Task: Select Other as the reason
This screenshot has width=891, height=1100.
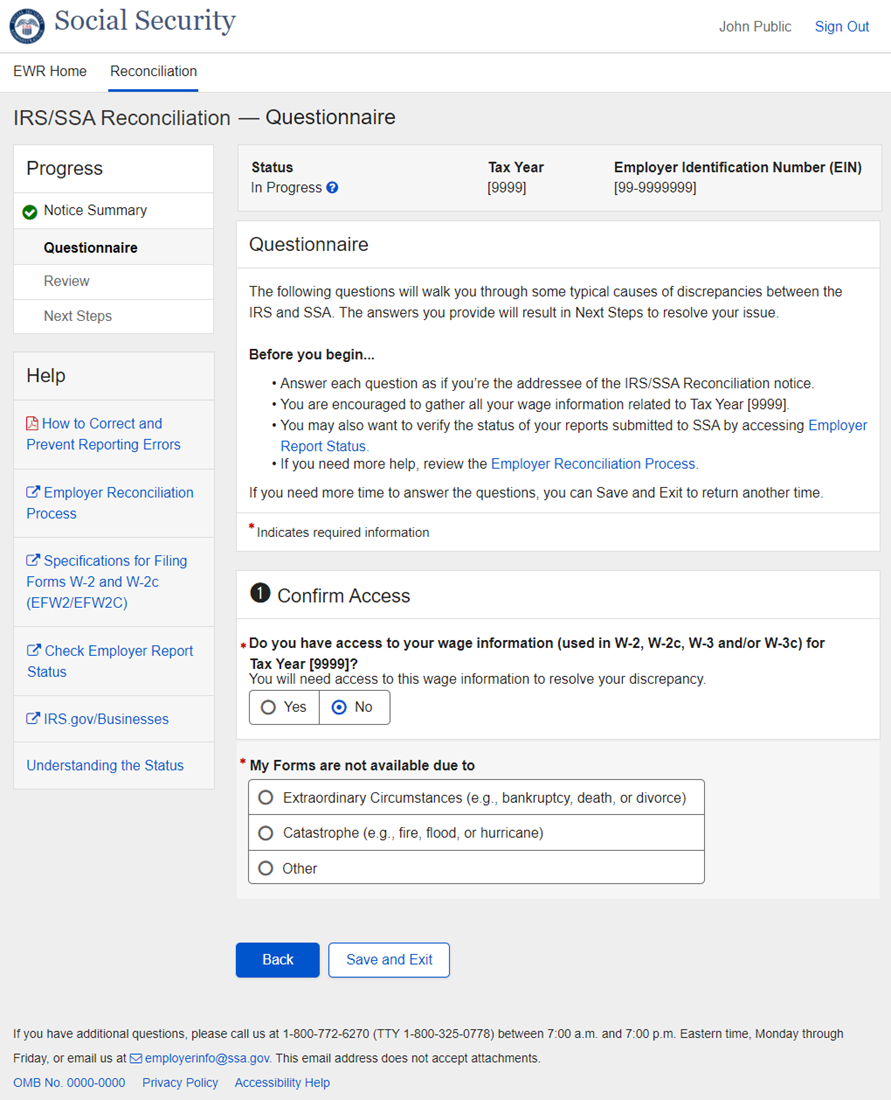Action: coord(266,869)
